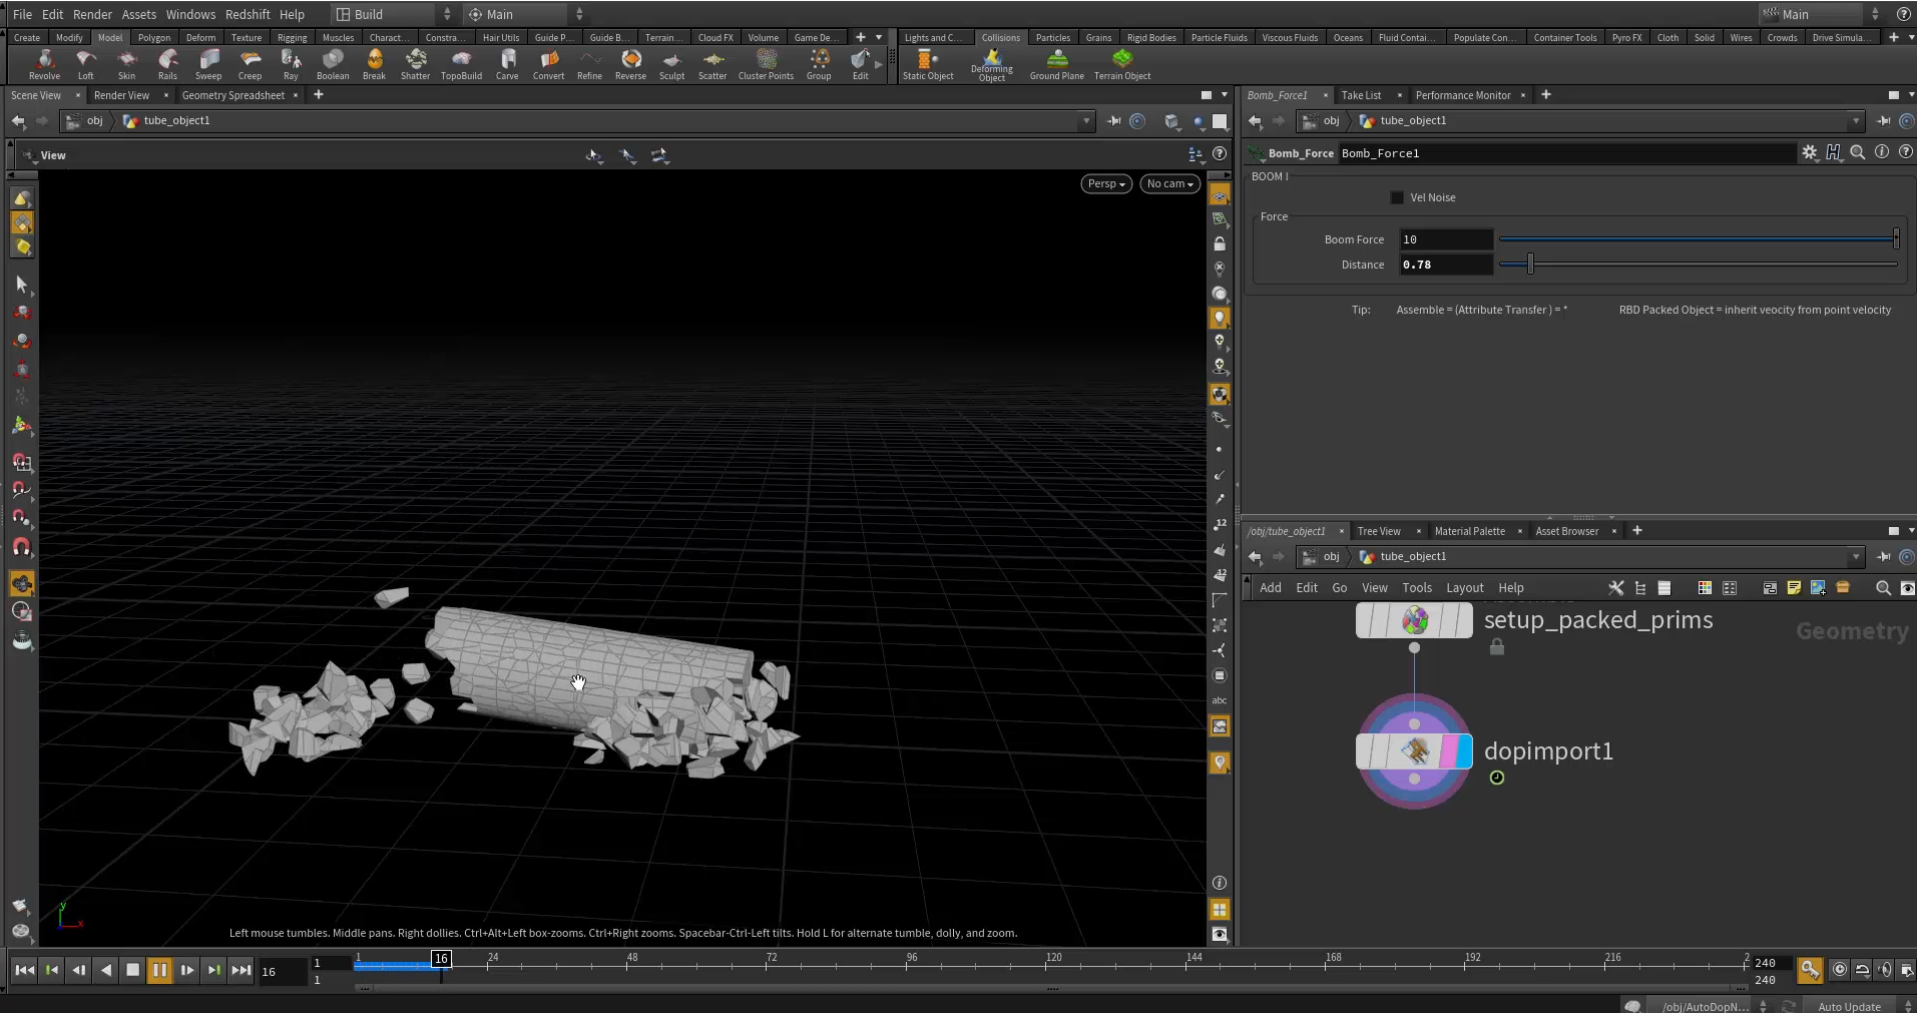Toggle the display flag on dopimport1 node
1917x1013 pixels.
pyautogui.click(x=1464, y=751)
